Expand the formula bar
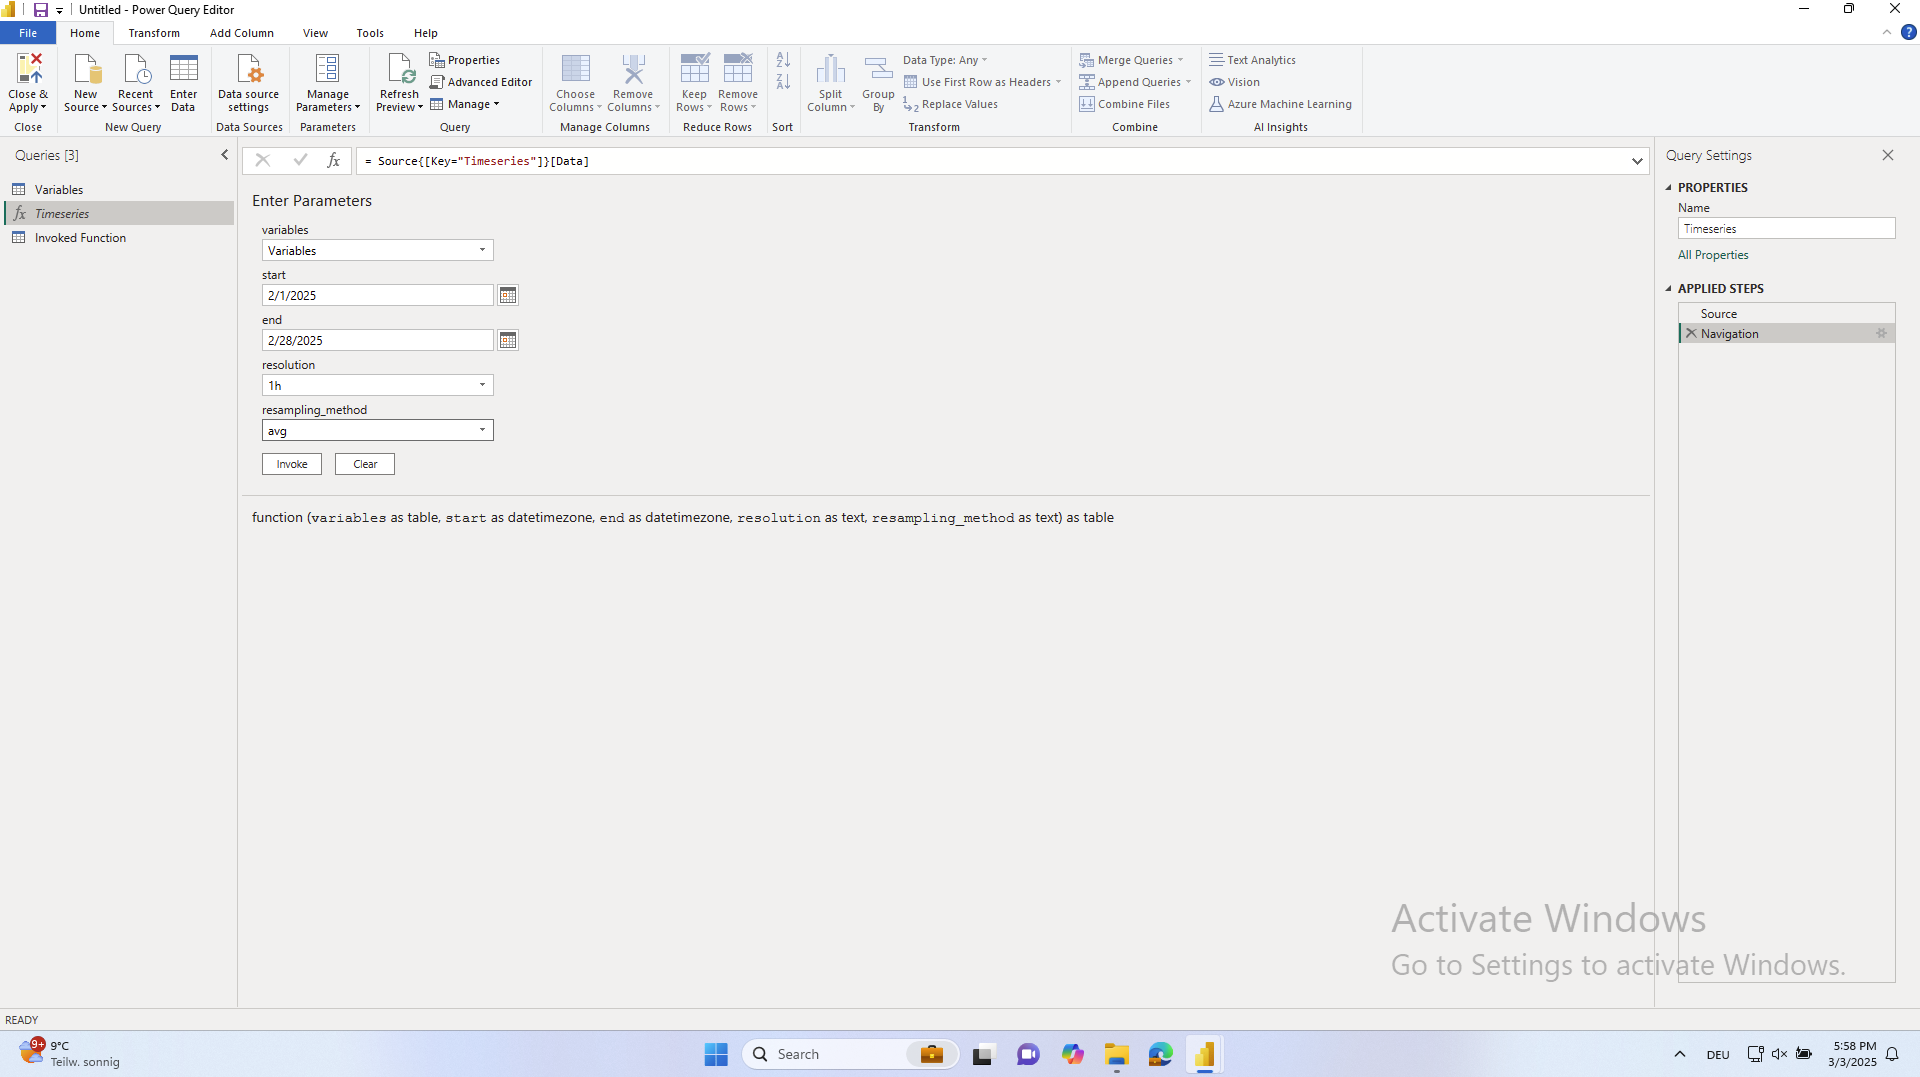This screenshot has width=1920, height=1077. coord(1637,161)
